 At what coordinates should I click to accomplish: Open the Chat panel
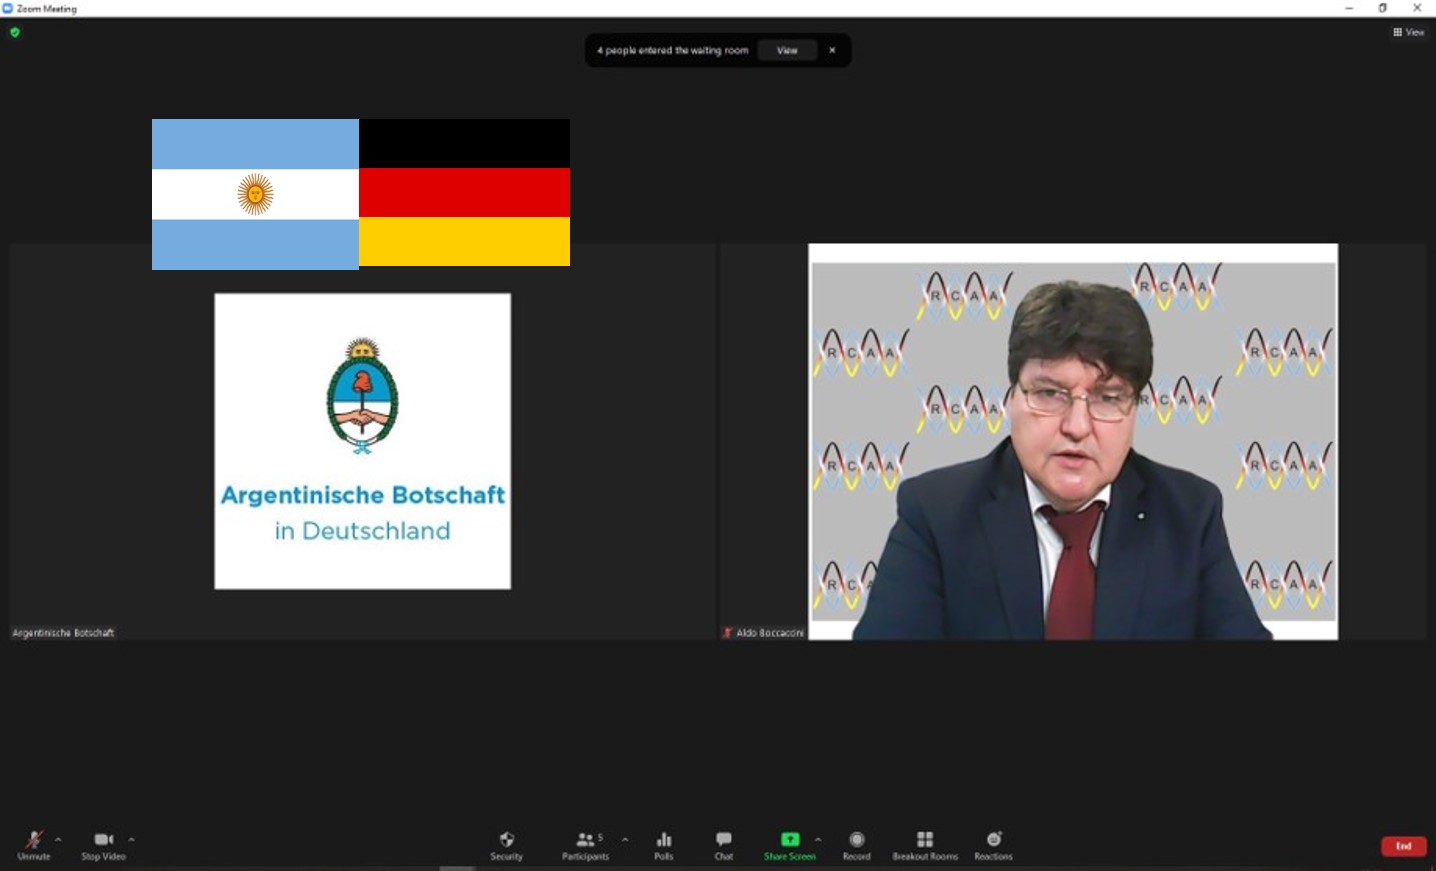tap(724, 845)
